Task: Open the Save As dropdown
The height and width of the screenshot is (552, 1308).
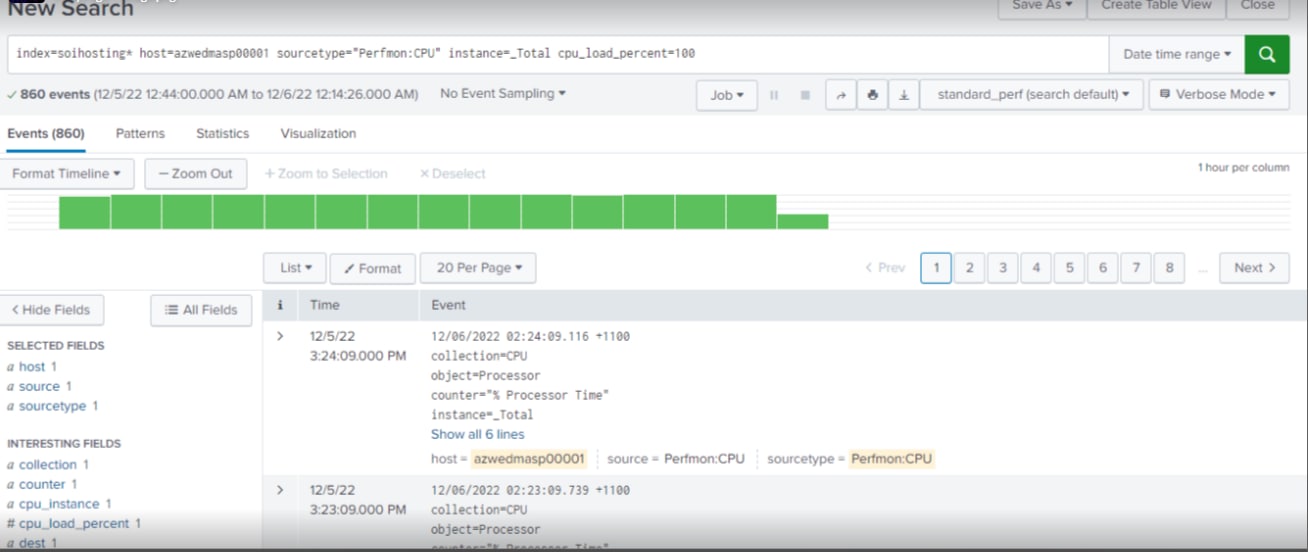Action: coord(1041,7)
